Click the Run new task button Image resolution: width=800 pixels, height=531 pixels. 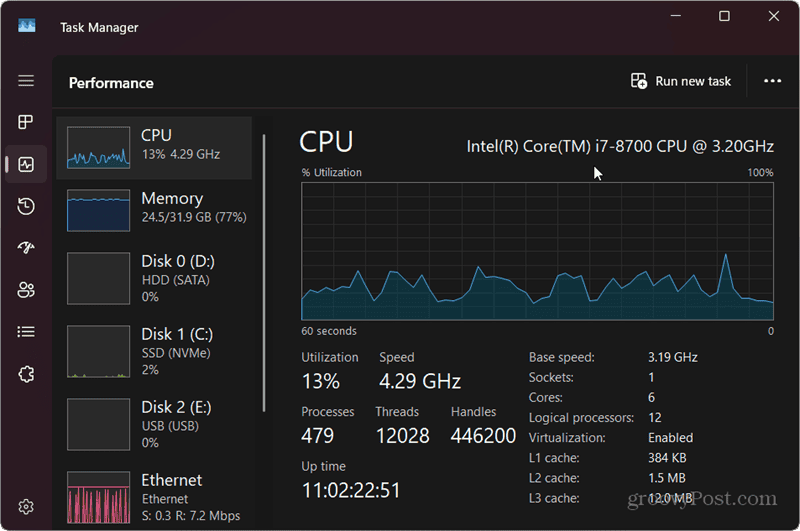[681, 81]
